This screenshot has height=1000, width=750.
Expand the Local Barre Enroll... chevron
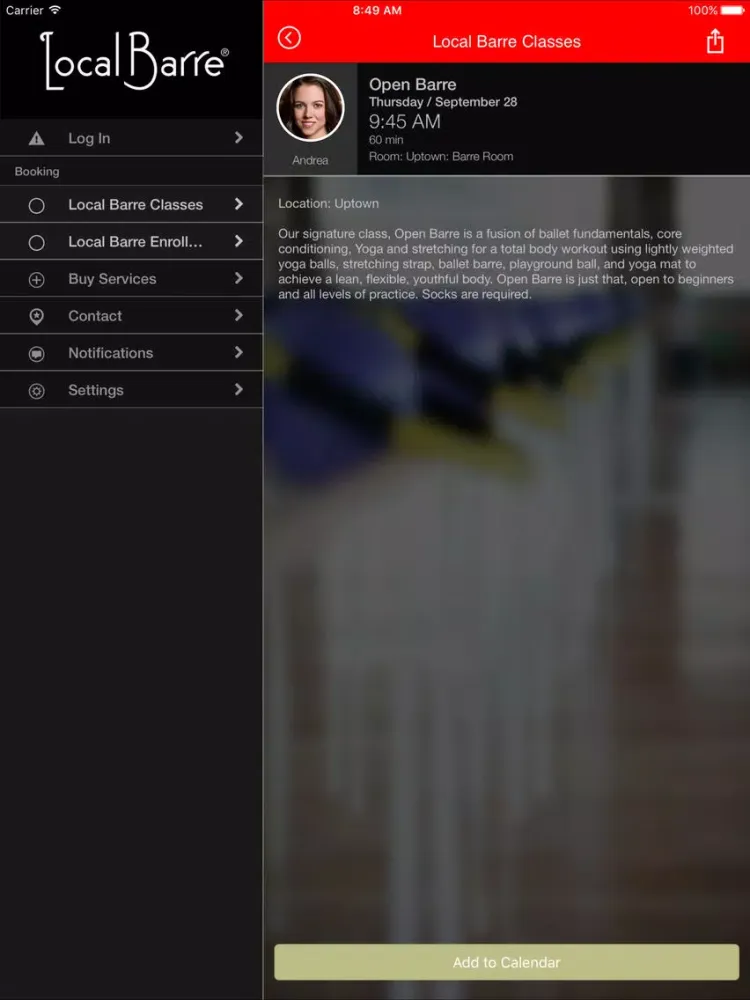pyautogui.click(x=239, y=240)
